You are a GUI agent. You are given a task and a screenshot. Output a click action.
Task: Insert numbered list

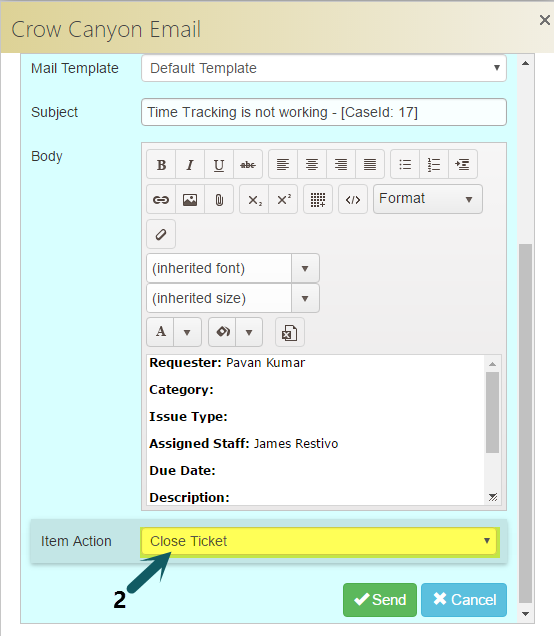[434, 164]
